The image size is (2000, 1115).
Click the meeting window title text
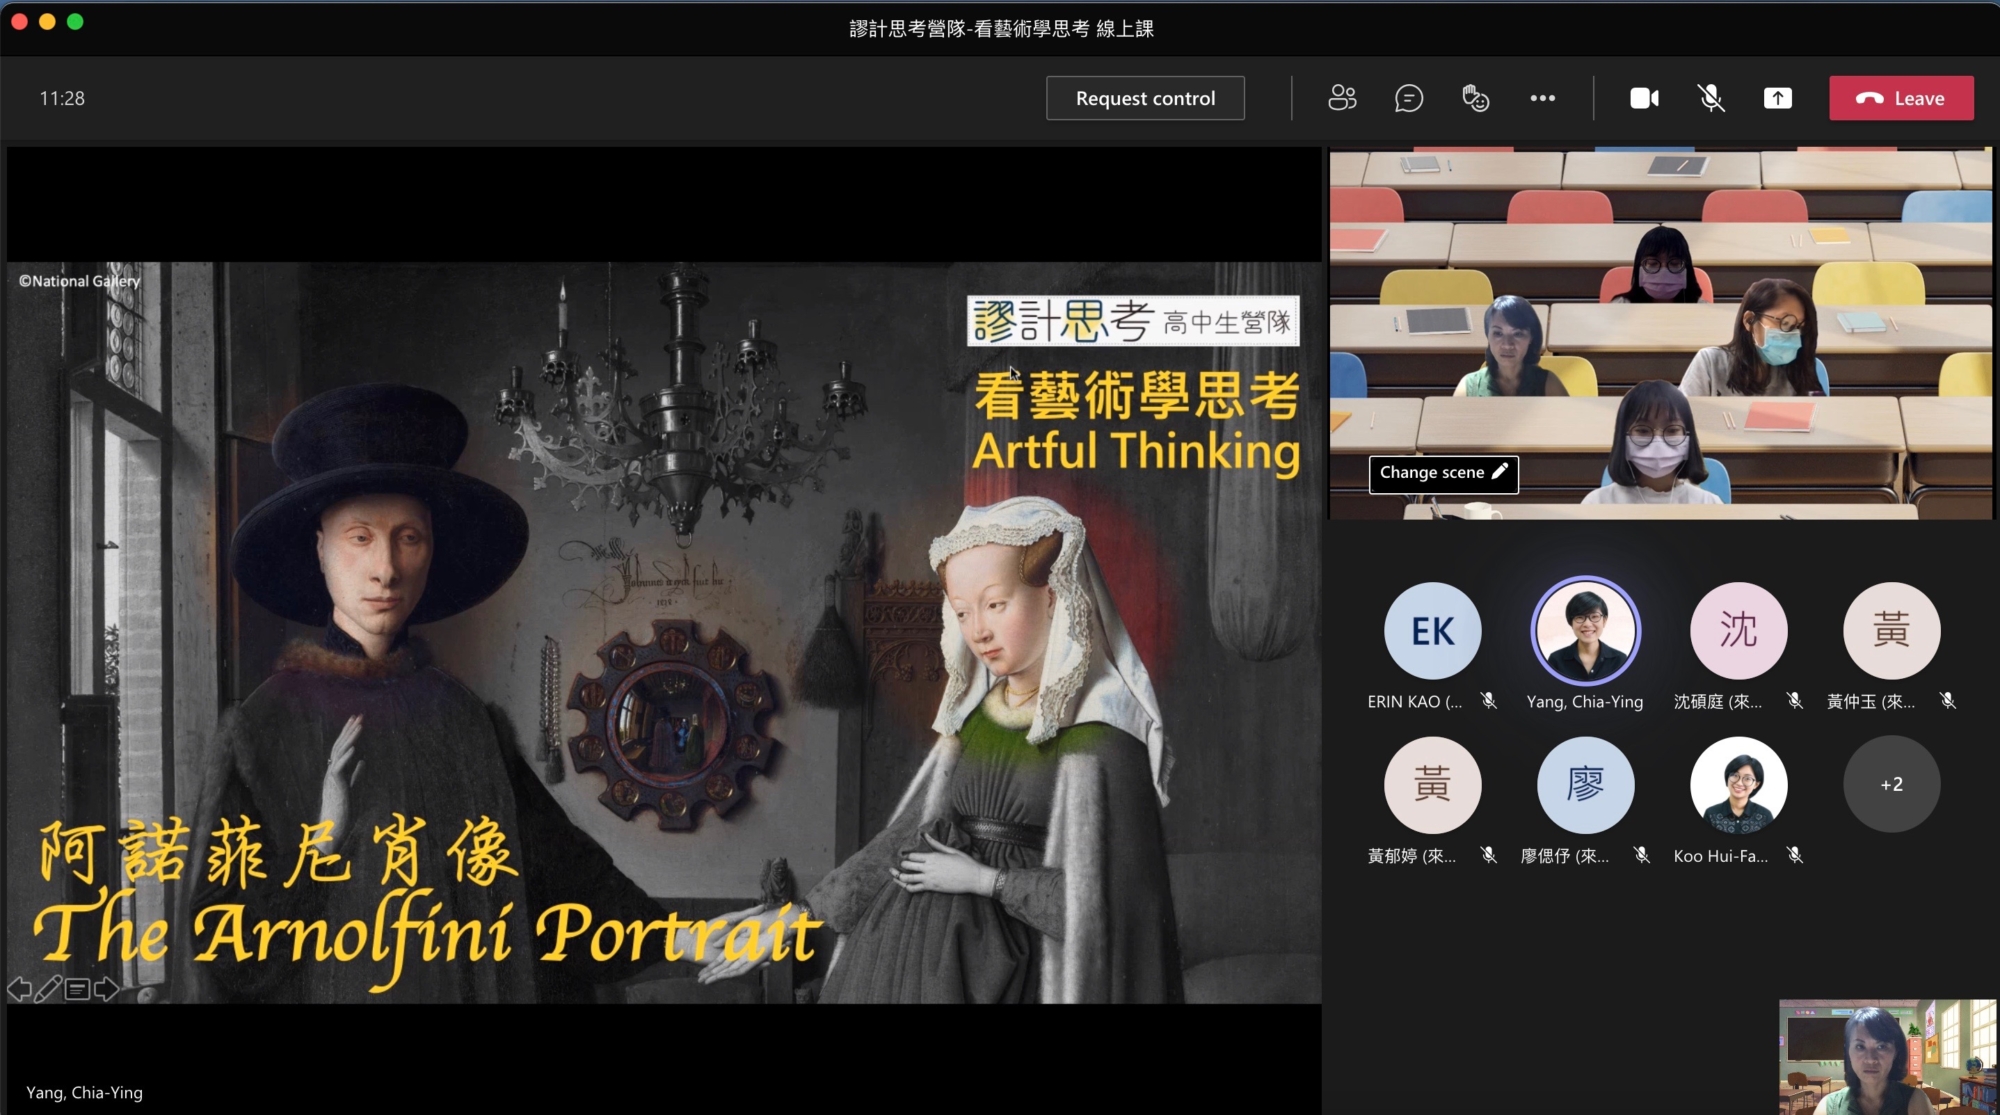click(x=1001, y=28)
